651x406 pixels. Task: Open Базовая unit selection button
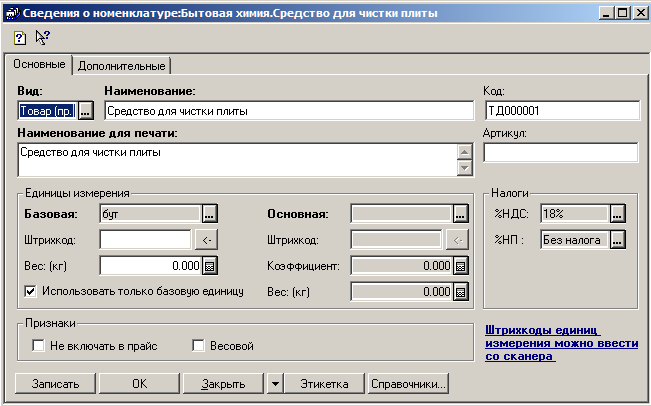tap(209, 213)
